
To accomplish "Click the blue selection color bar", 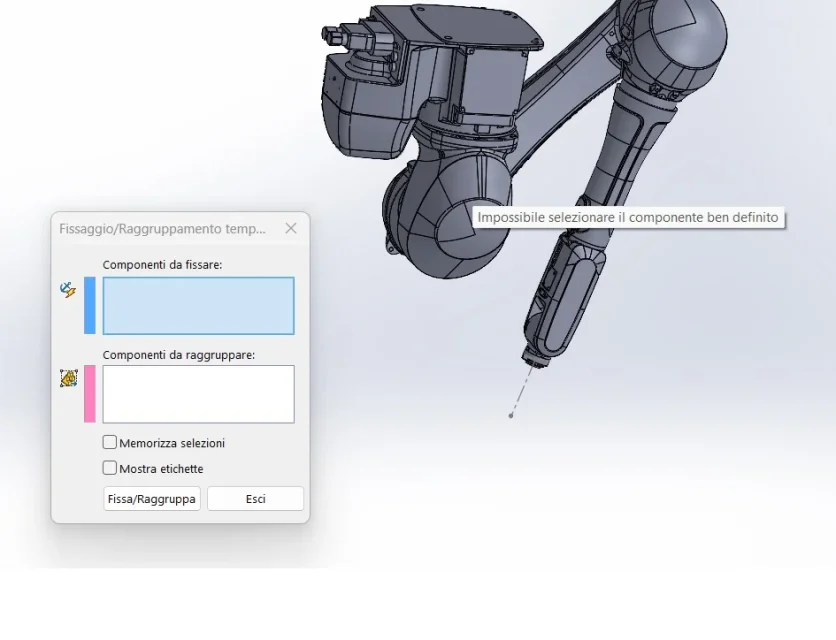I will 90,305.
